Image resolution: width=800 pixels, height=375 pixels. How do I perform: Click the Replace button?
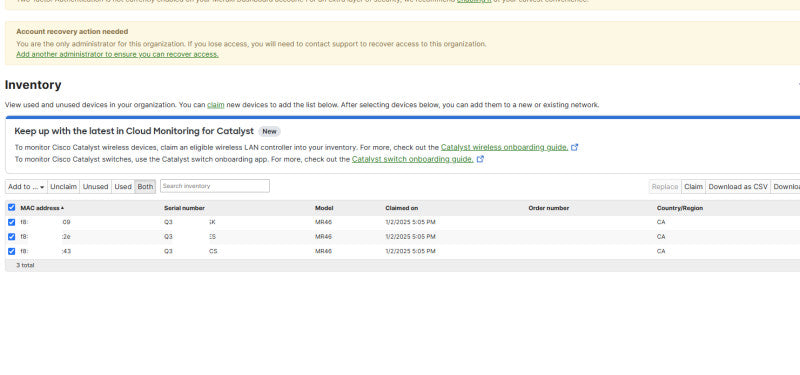pyautogui.click(x=665, y=187)
